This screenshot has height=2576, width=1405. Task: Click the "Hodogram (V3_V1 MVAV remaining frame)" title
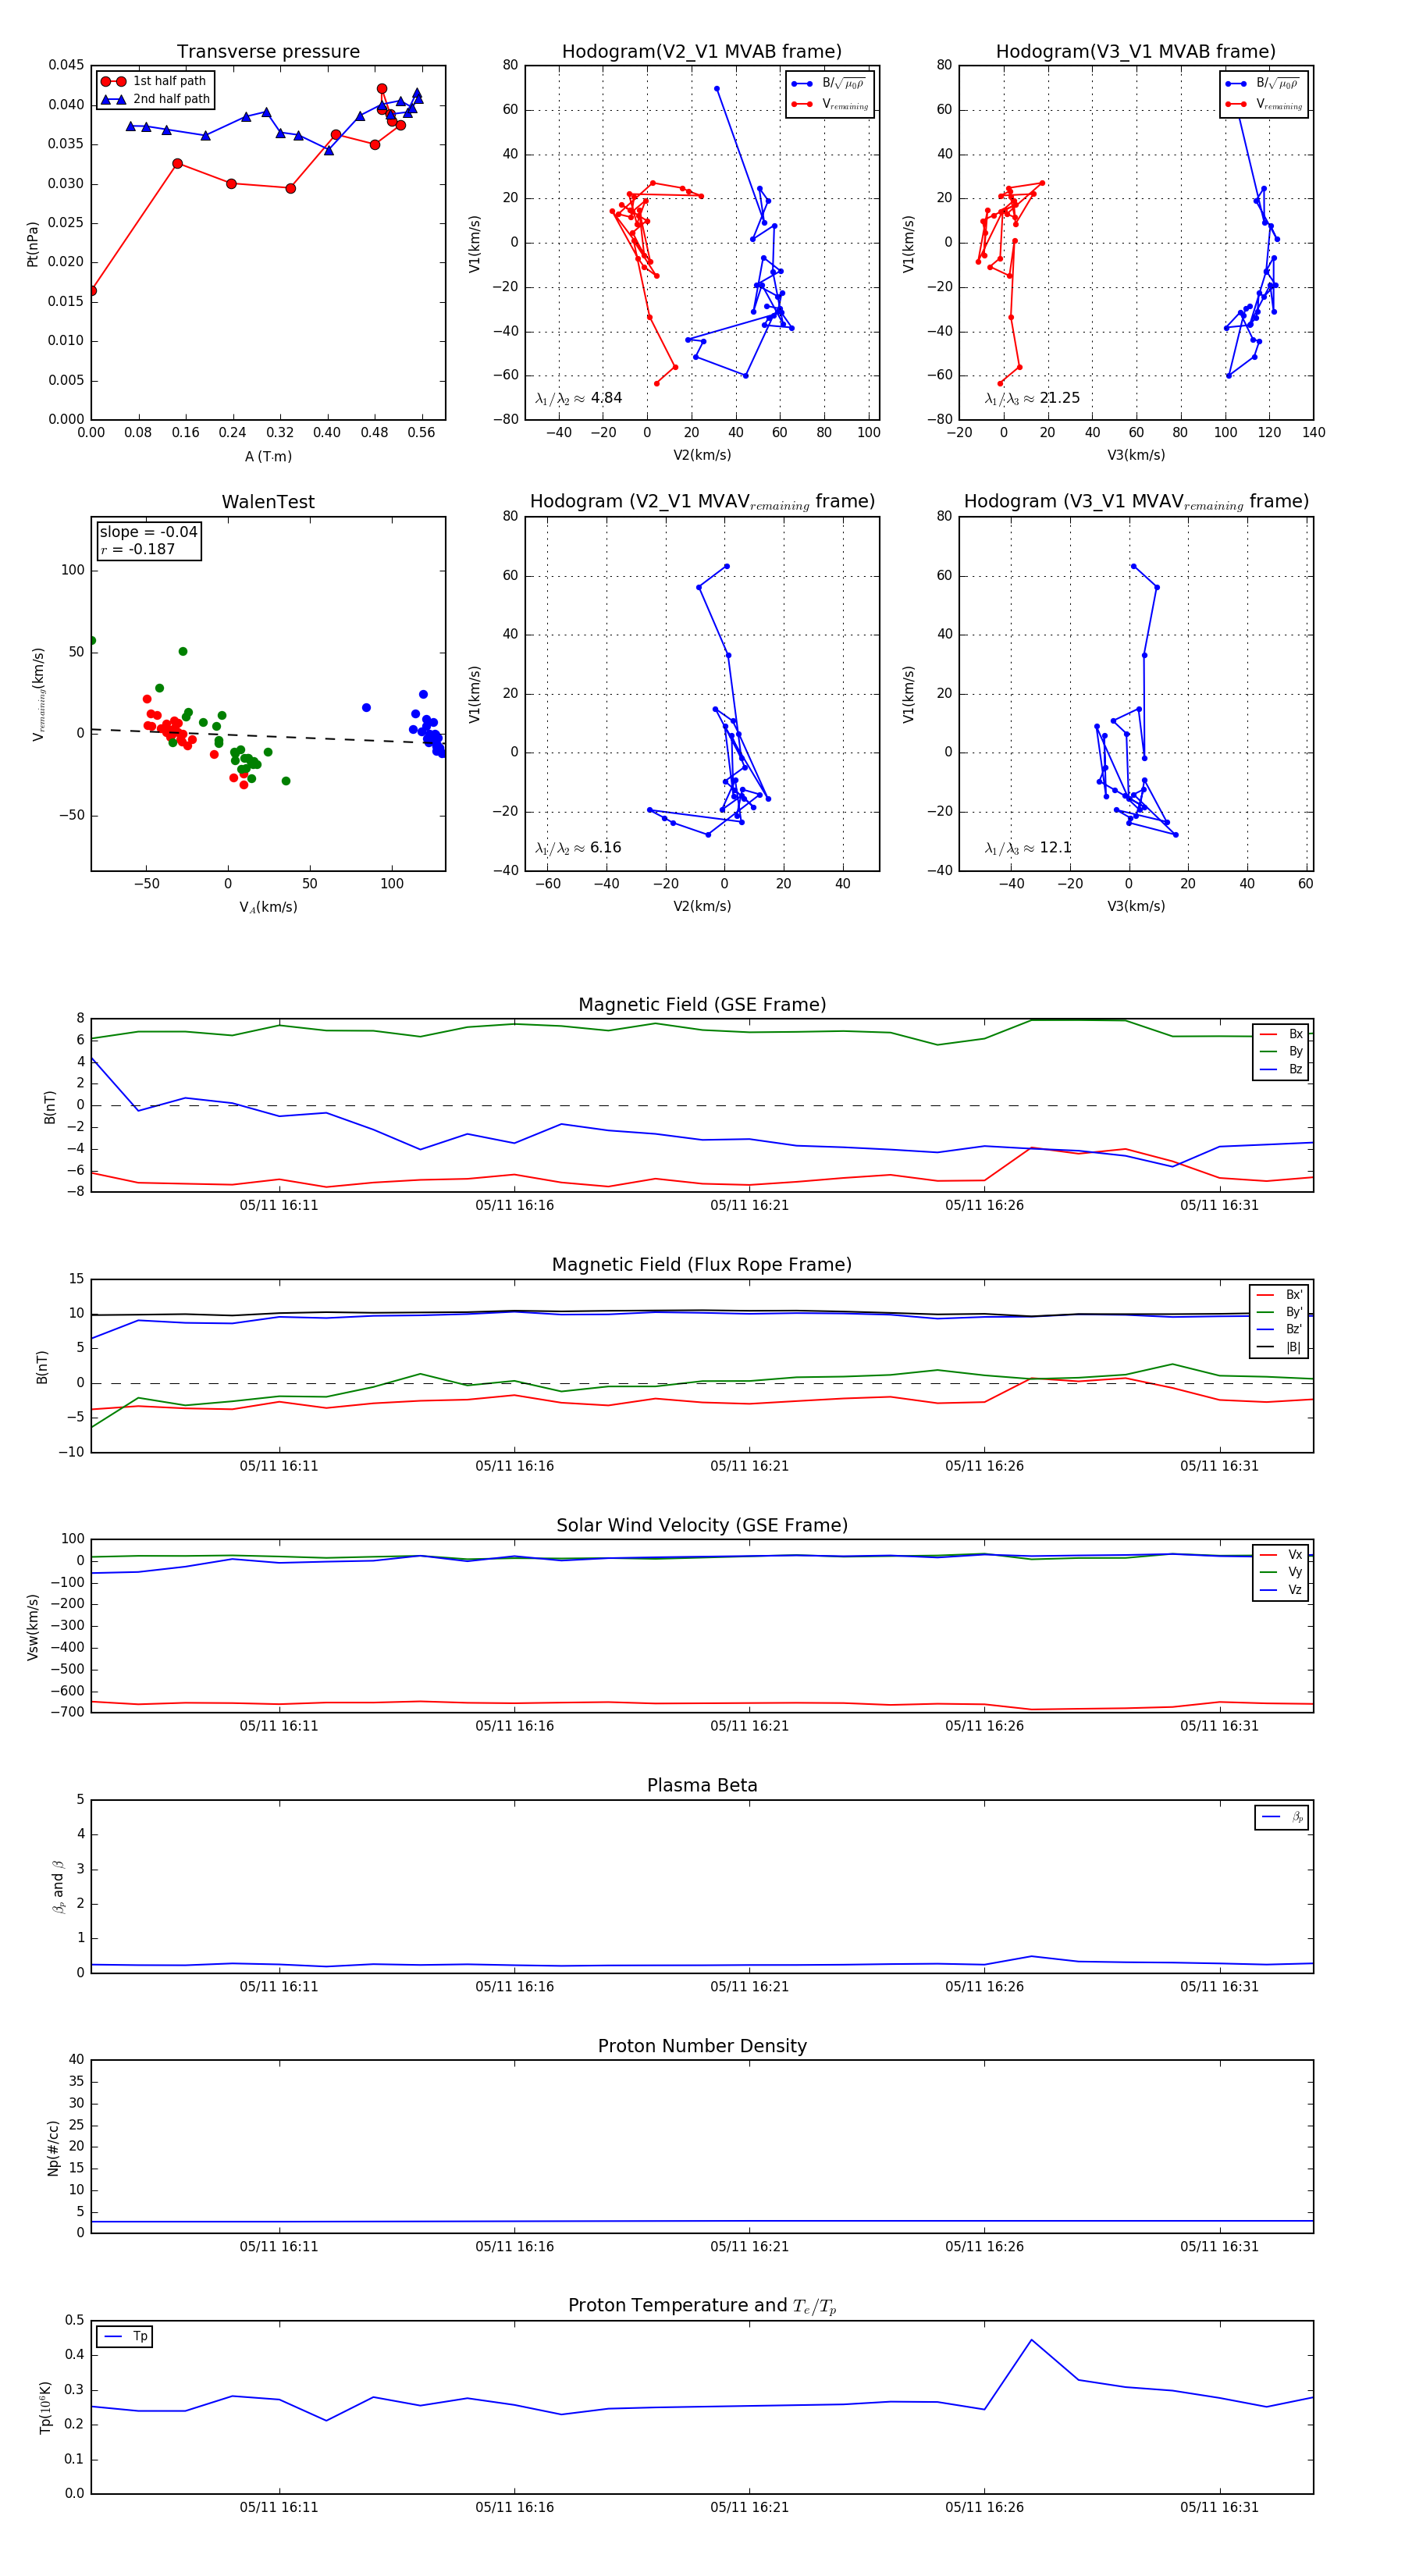click(x=1136, y=502)
